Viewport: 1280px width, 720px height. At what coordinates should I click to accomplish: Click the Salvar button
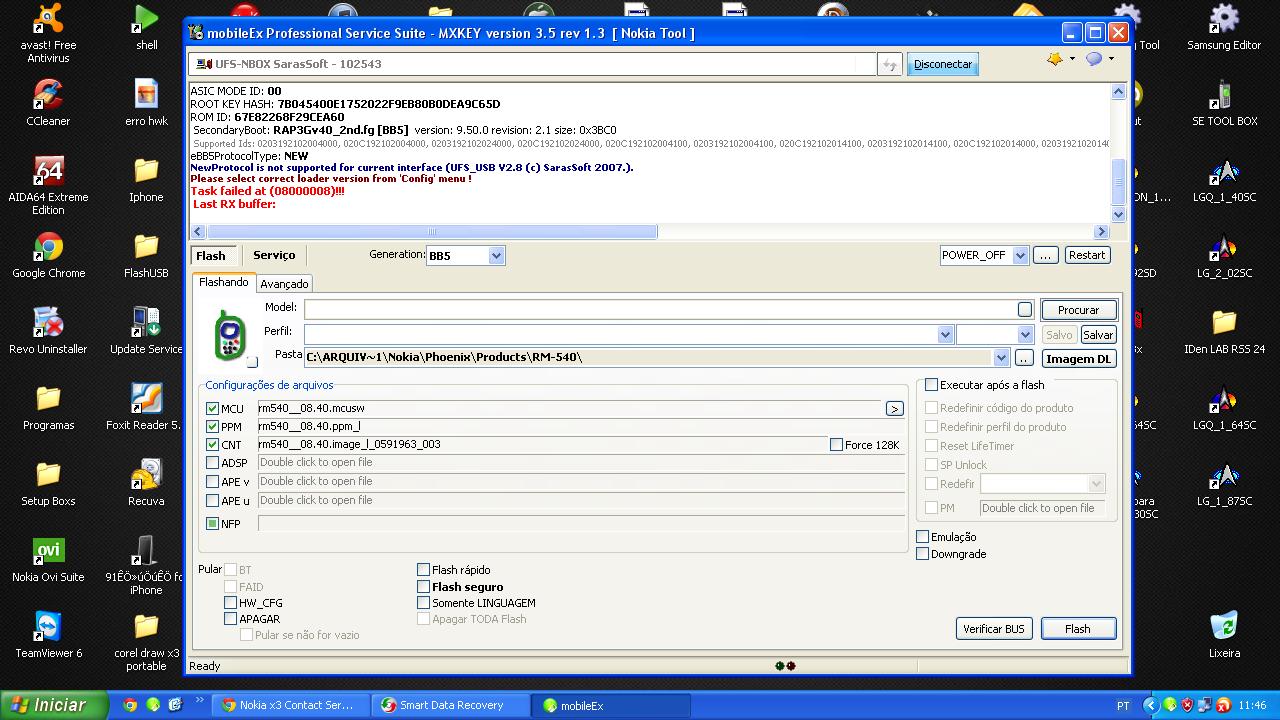(1097, 335)
